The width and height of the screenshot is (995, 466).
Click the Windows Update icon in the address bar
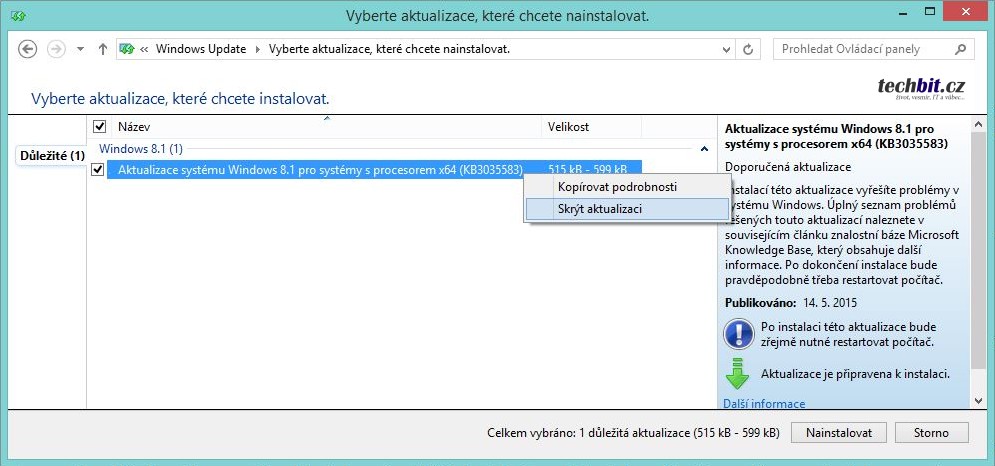click(128, 49)
